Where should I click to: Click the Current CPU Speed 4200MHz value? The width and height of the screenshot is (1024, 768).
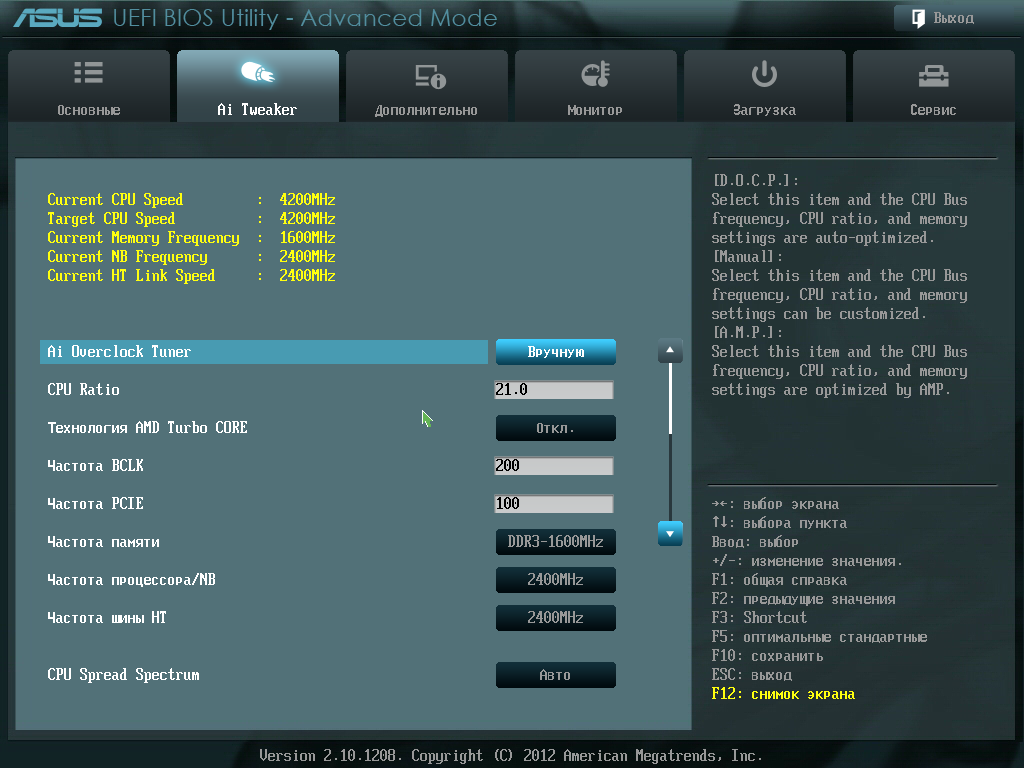click(x=308, y=199)
